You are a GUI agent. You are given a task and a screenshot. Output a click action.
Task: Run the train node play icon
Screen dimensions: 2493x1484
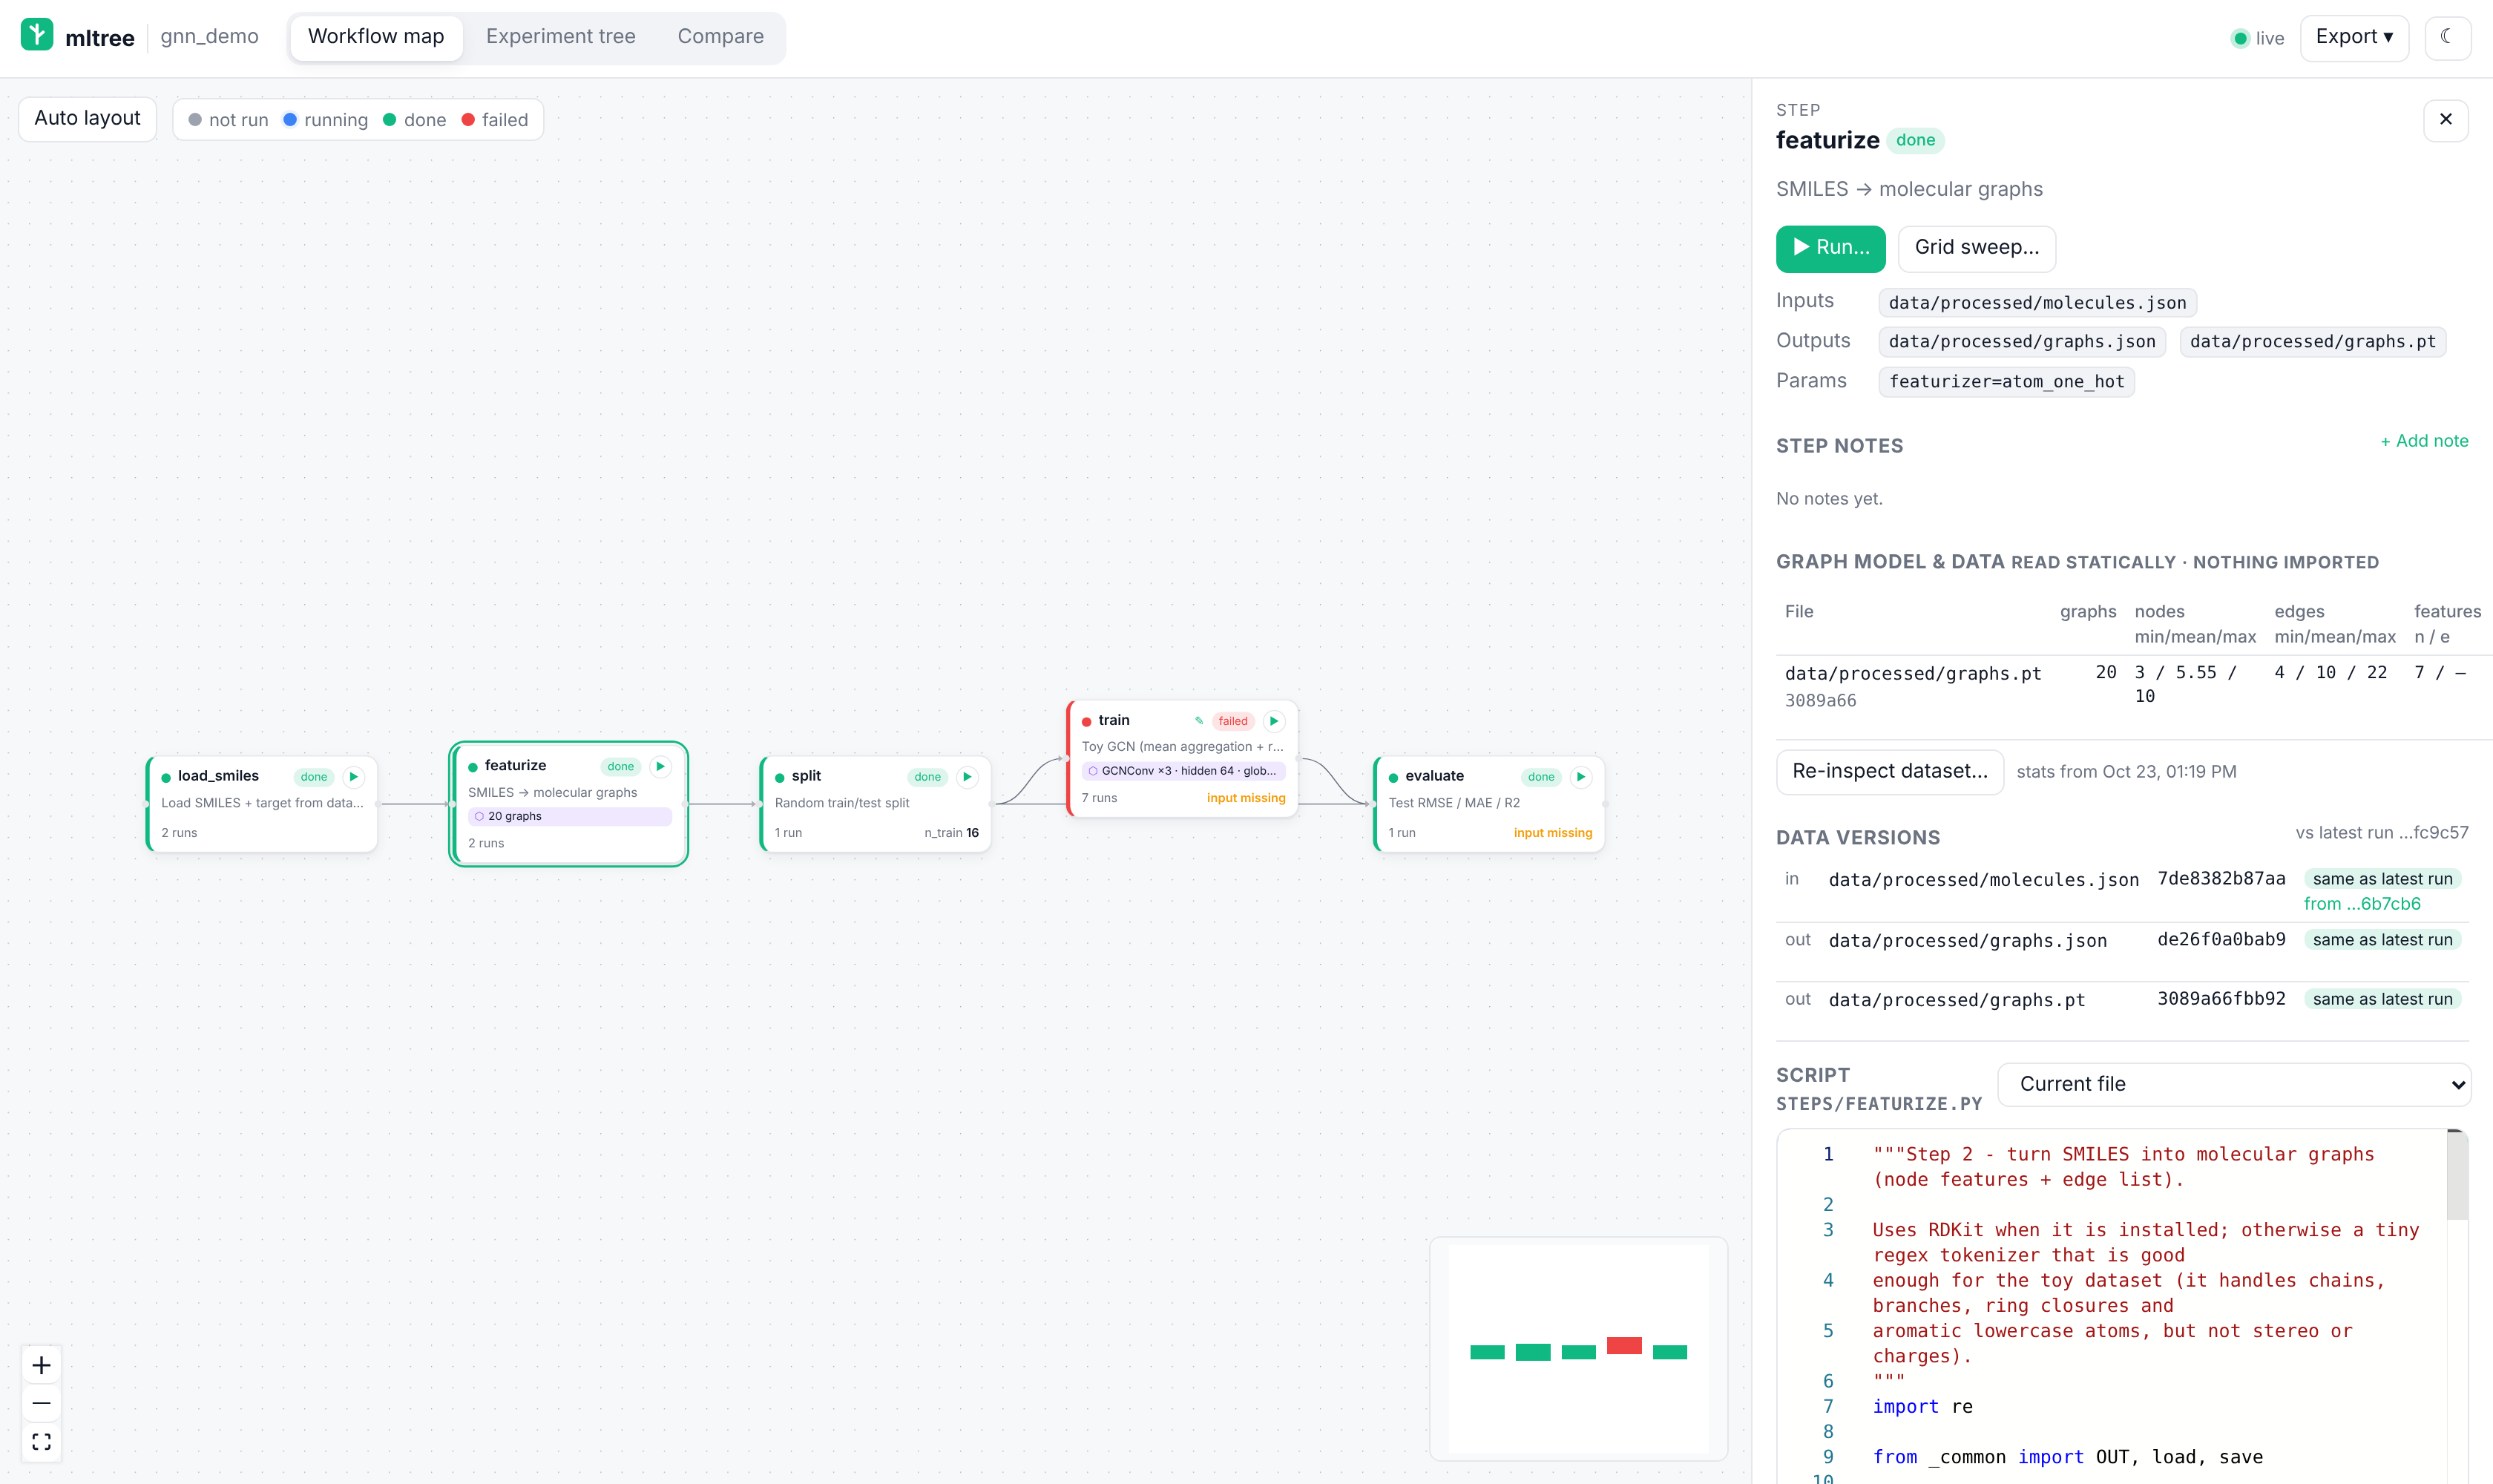(1274, 720)
